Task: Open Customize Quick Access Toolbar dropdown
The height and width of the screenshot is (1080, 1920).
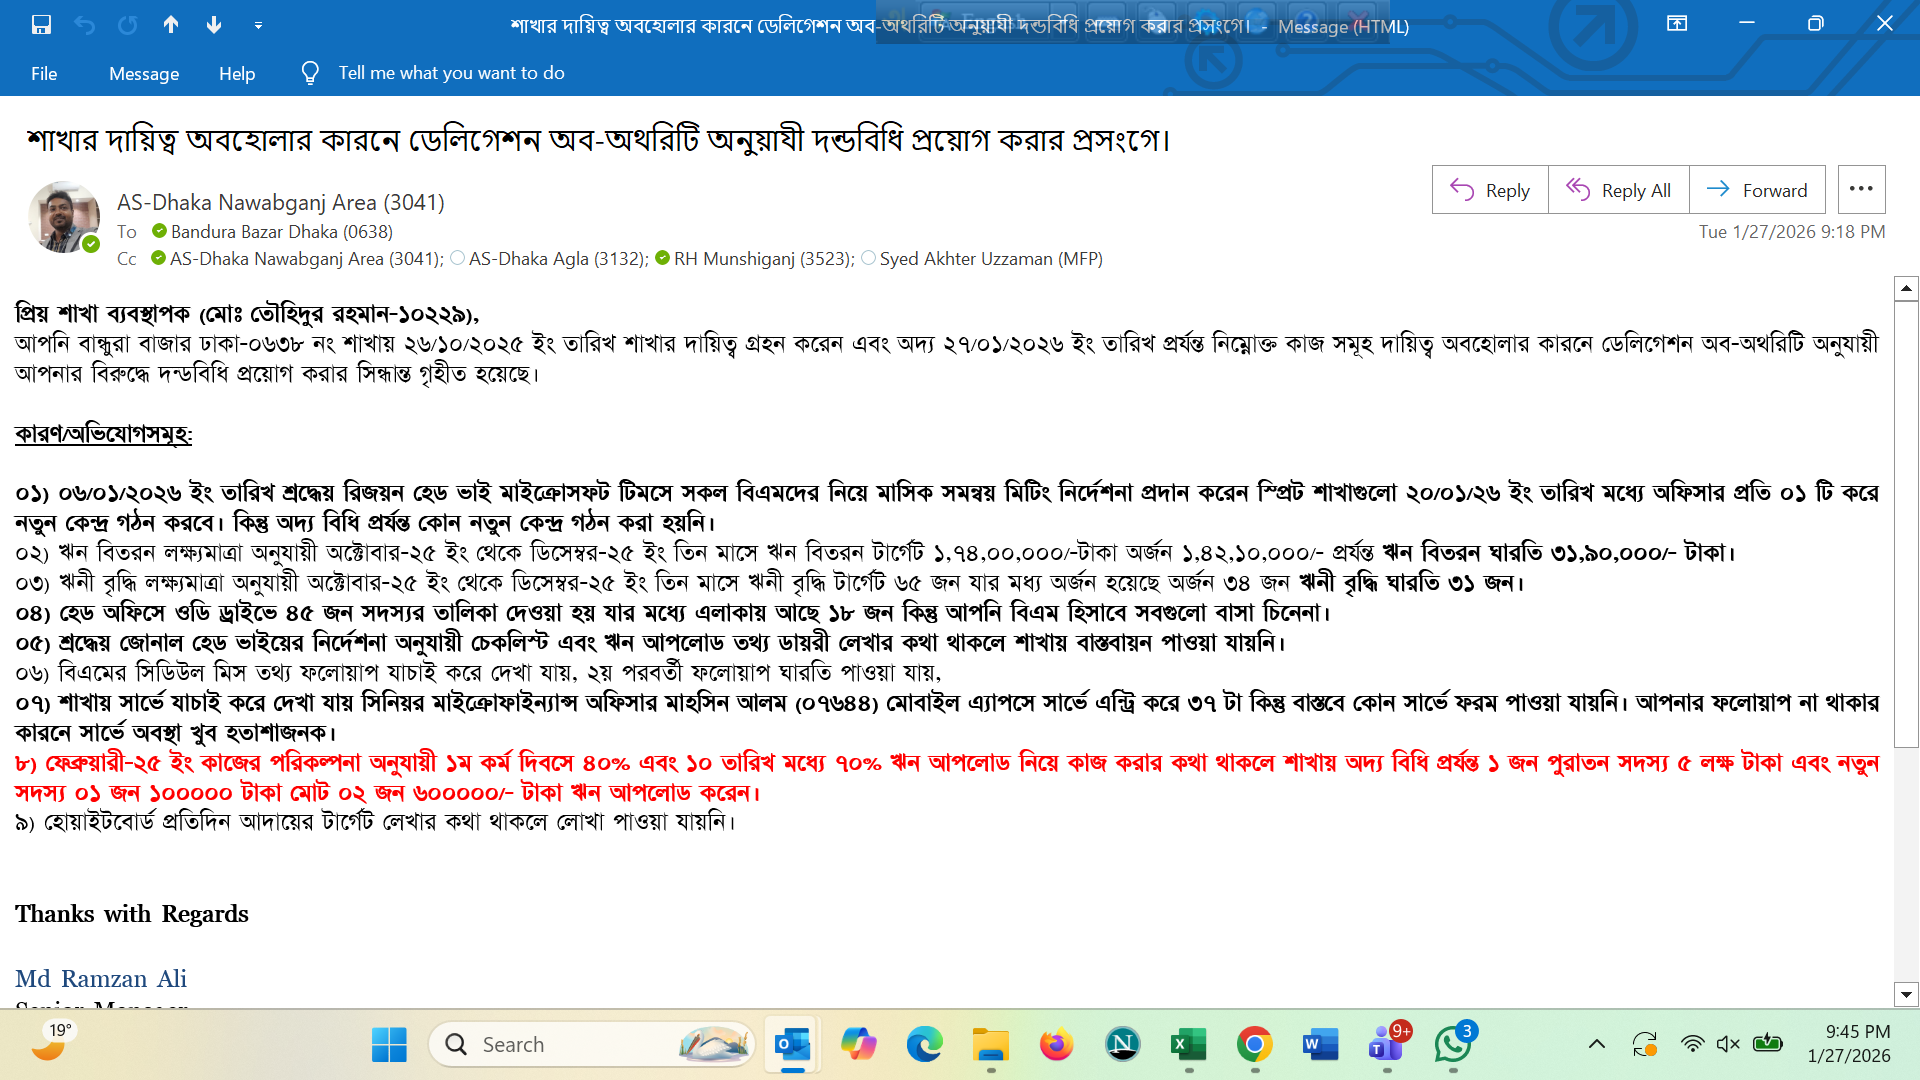Action: click(x=258, y=25)
